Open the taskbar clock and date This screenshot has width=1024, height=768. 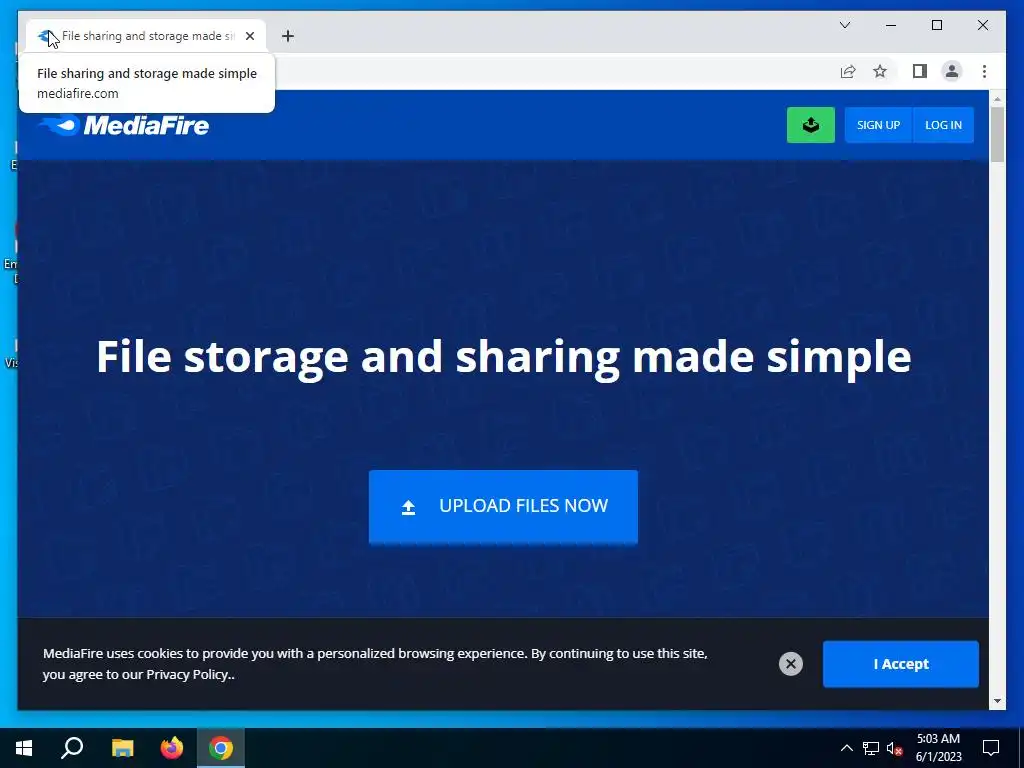(938, 748)
